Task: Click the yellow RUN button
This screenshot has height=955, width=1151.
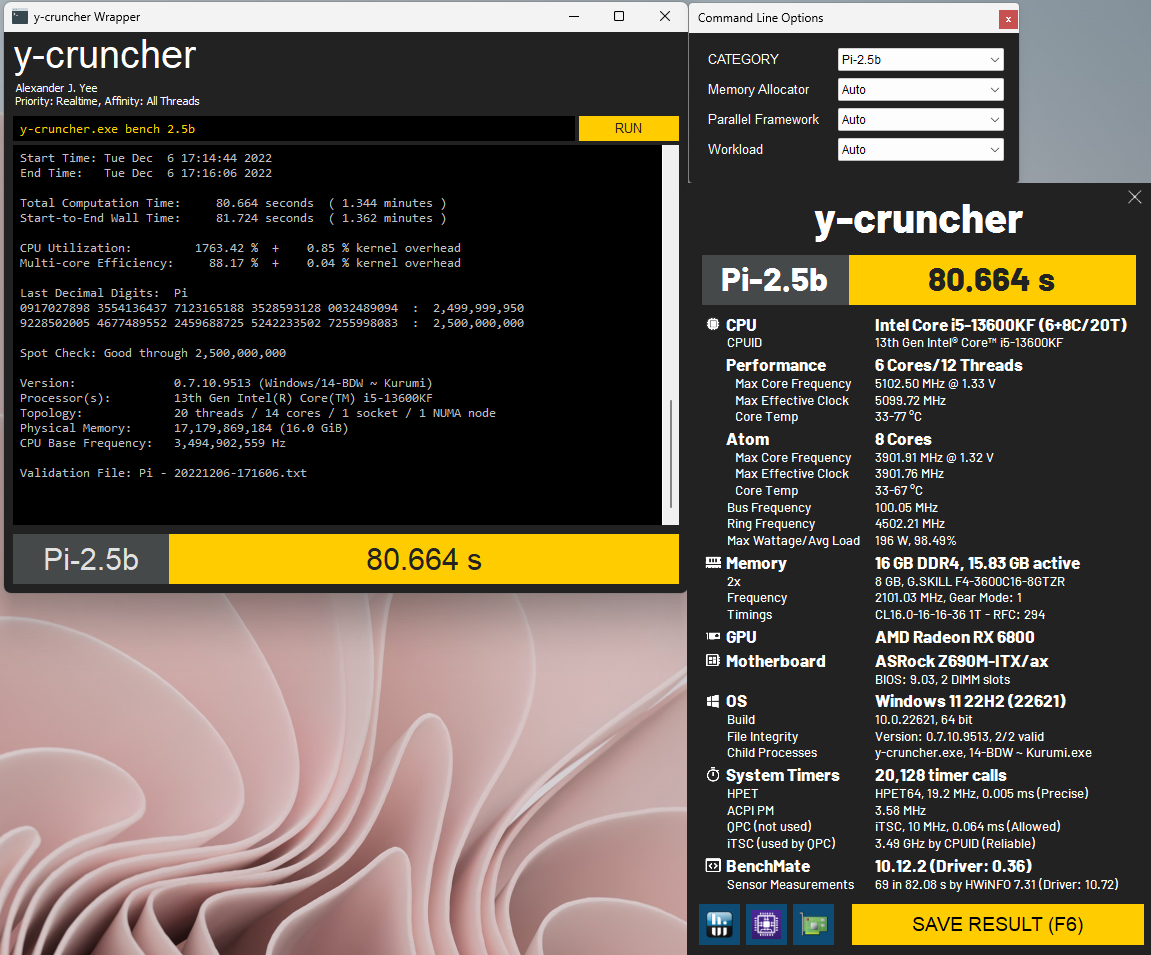Action: (x=628, y=128)
